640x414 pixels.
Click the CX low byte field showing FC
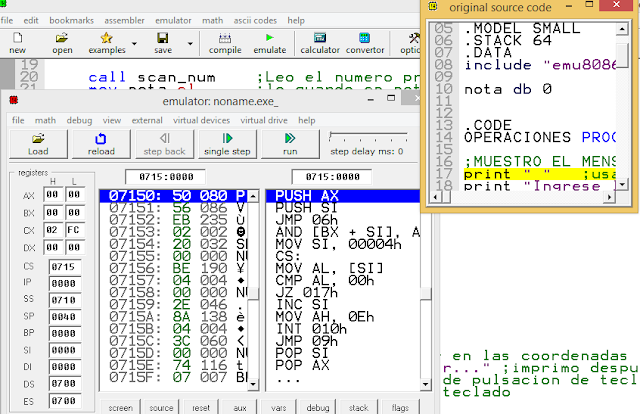[x=74, y=230]
